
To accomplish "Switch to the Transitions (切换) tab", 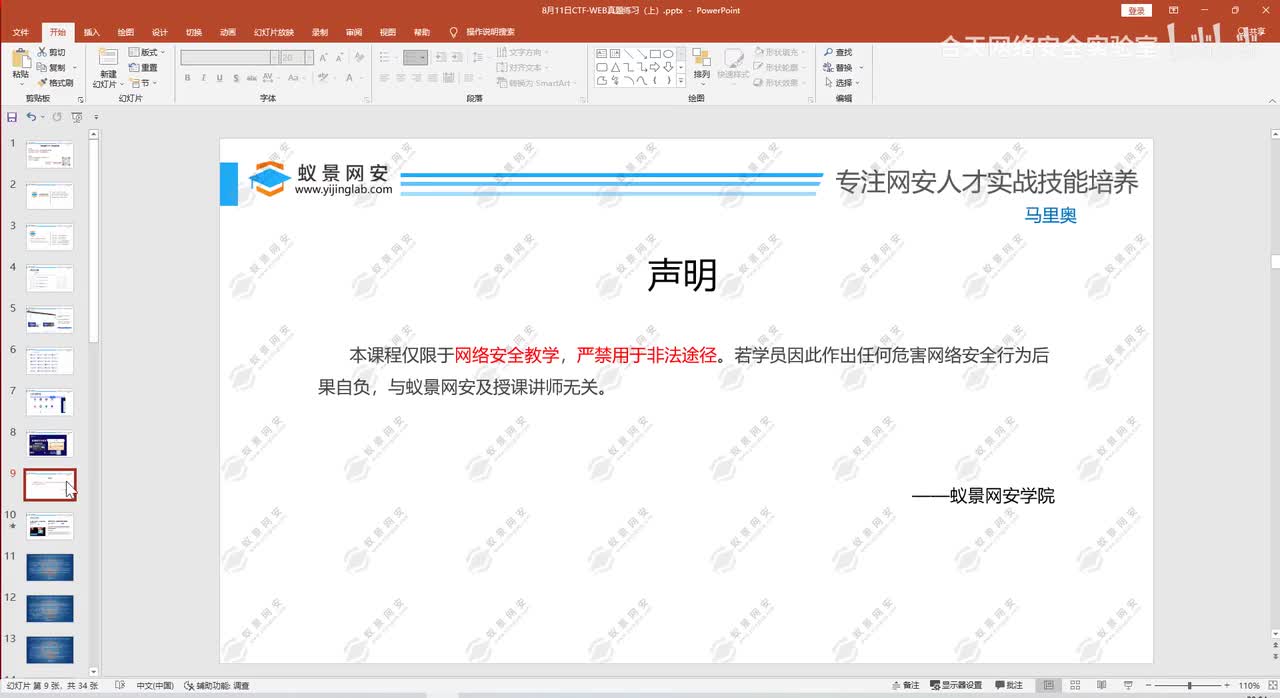I will (193, 32).
